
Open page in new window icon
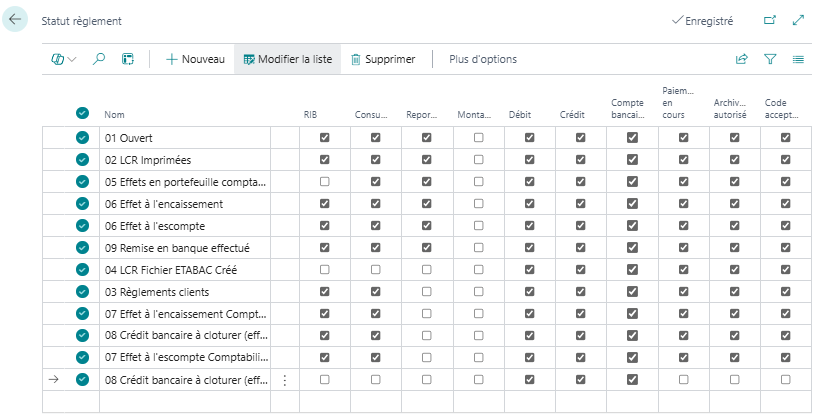[769, 20]
